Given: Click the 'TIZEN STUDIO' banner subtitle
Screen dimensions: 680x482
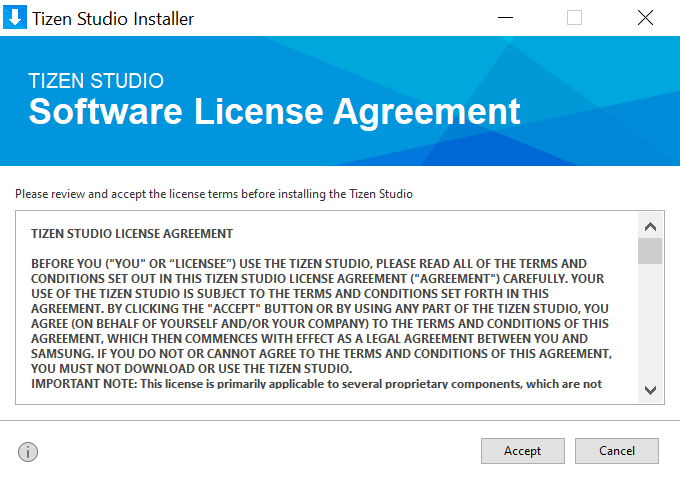Looking at the screenshot, I should 96,81.
